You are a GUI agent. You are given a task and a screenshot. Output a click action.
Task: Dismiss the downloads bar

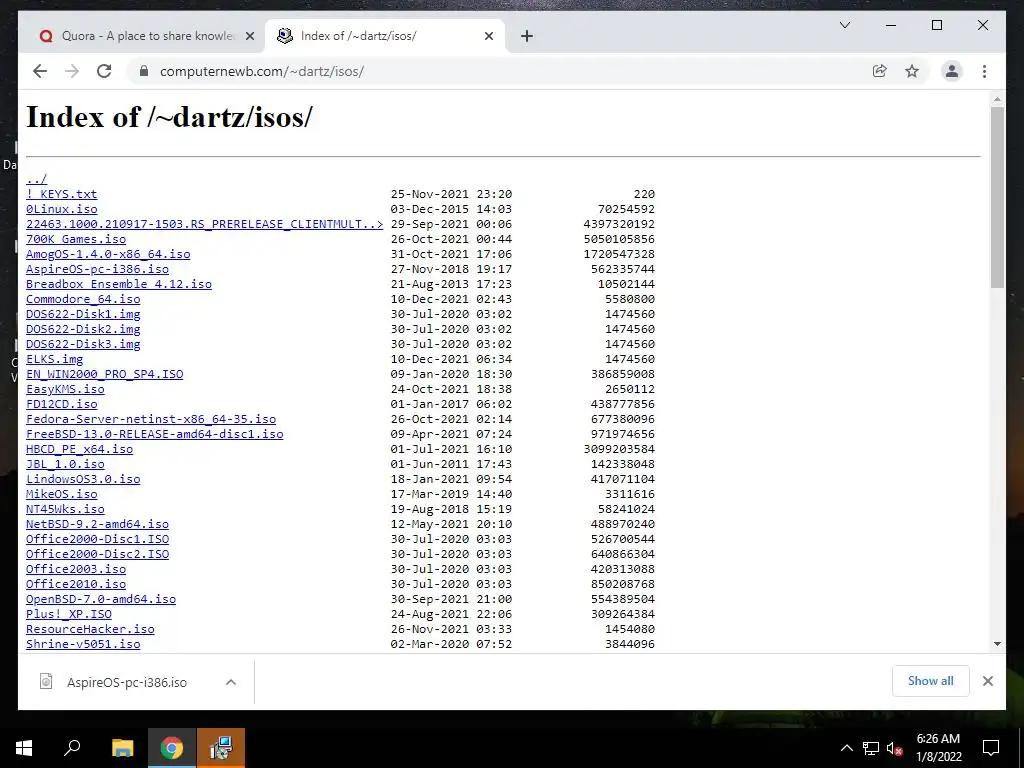[987, 681]
